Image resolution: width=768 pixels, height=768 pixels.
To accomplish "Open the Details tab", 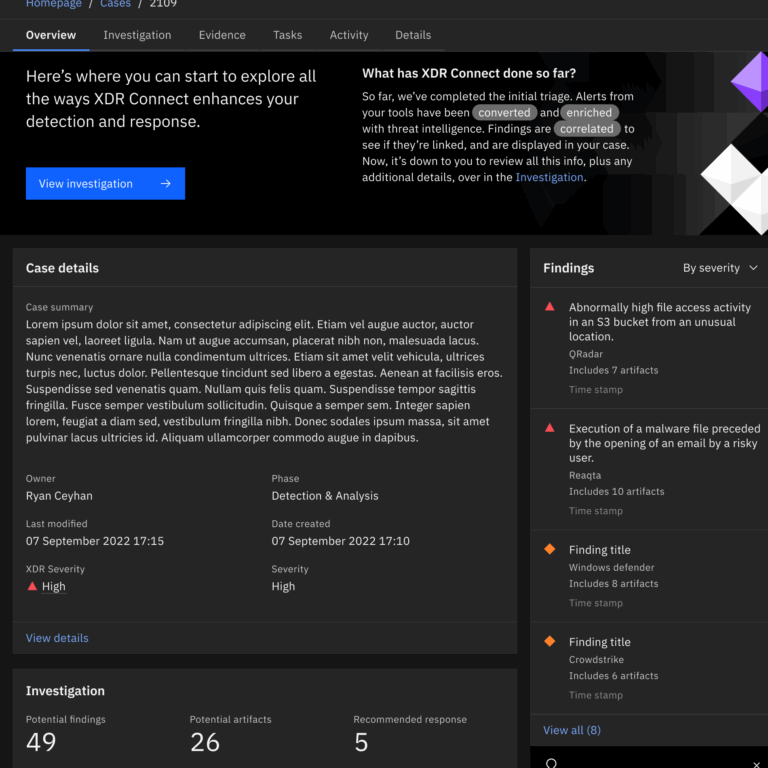I will [413, 35].
